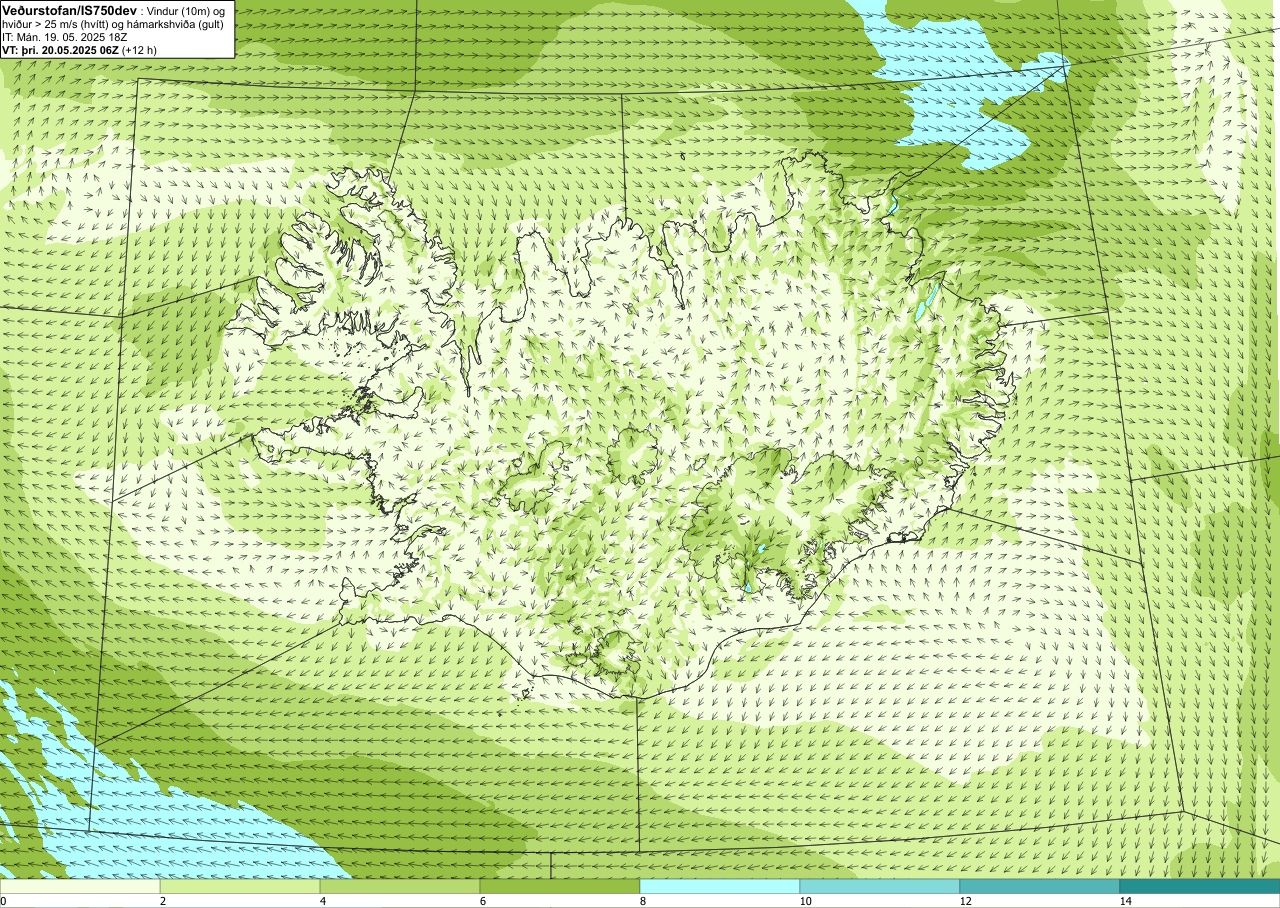Click the light green 2–4 m/s legend swatch
Viewport: 1280px width, 908px height.
click(240, 886)
